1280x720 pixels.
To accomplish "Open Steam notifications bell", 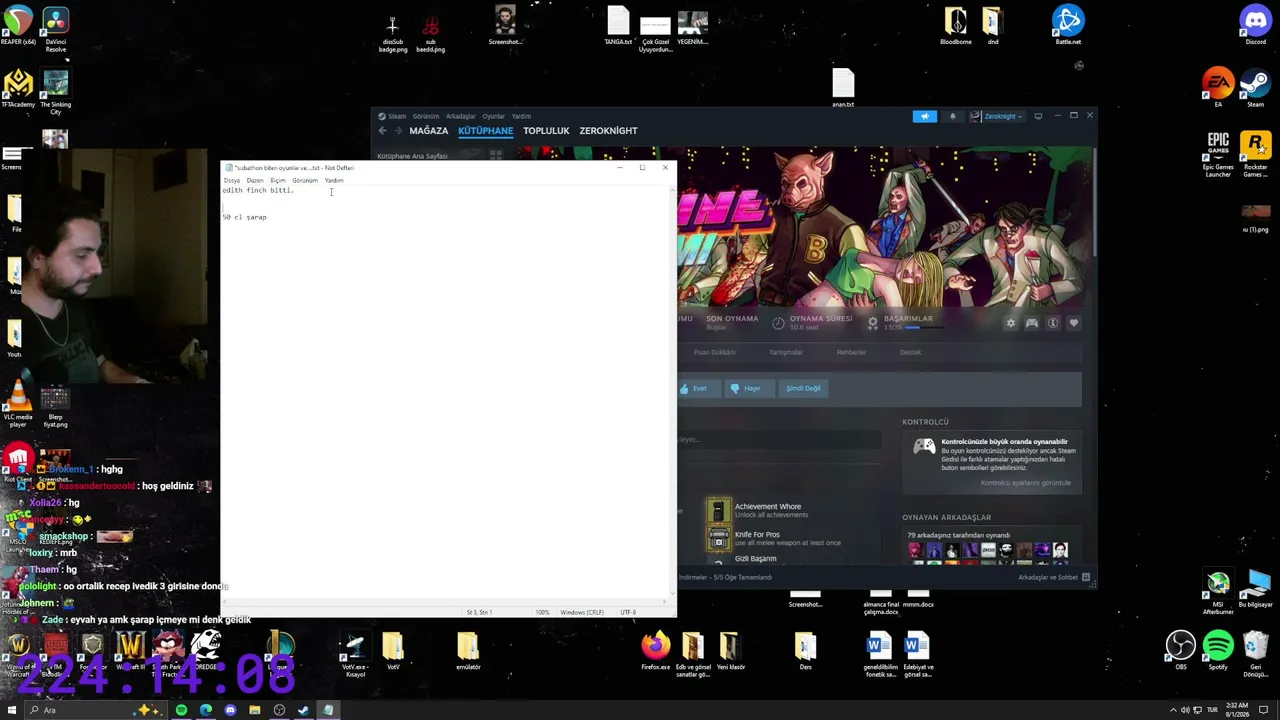I will tap(952, 116).
